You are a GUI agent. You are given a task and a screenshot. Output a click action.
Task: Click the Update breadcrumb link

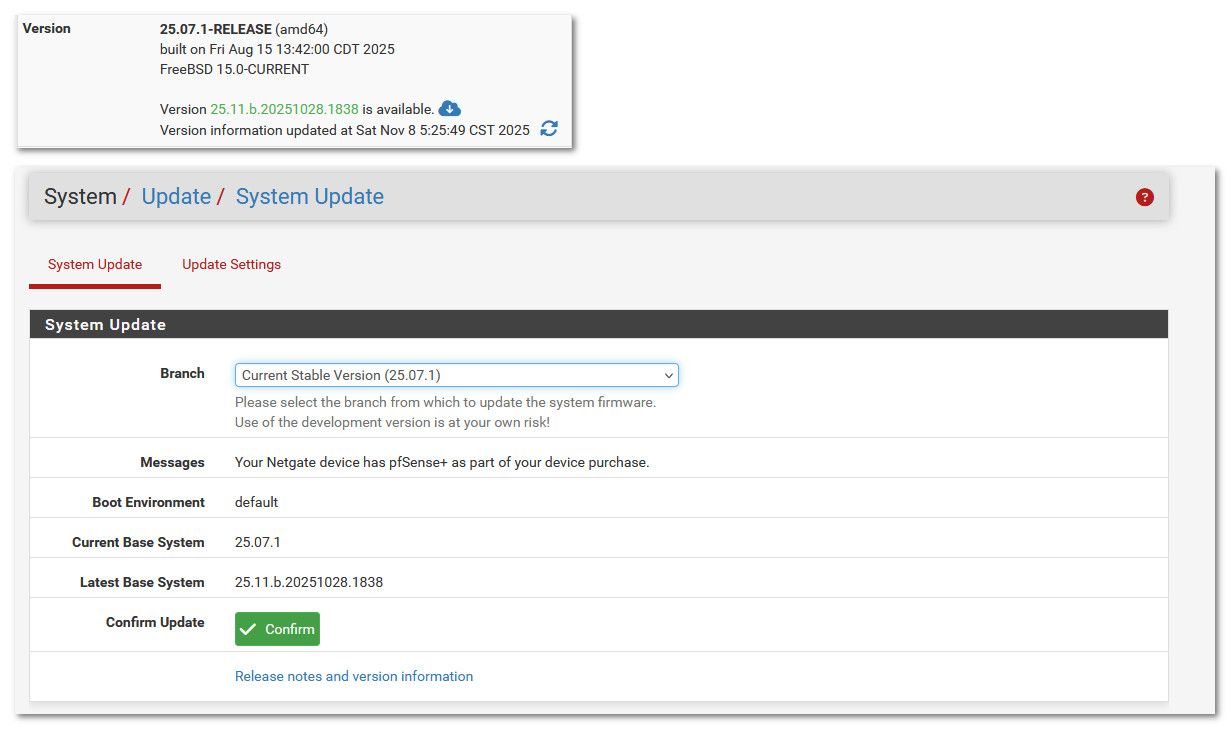176,197
